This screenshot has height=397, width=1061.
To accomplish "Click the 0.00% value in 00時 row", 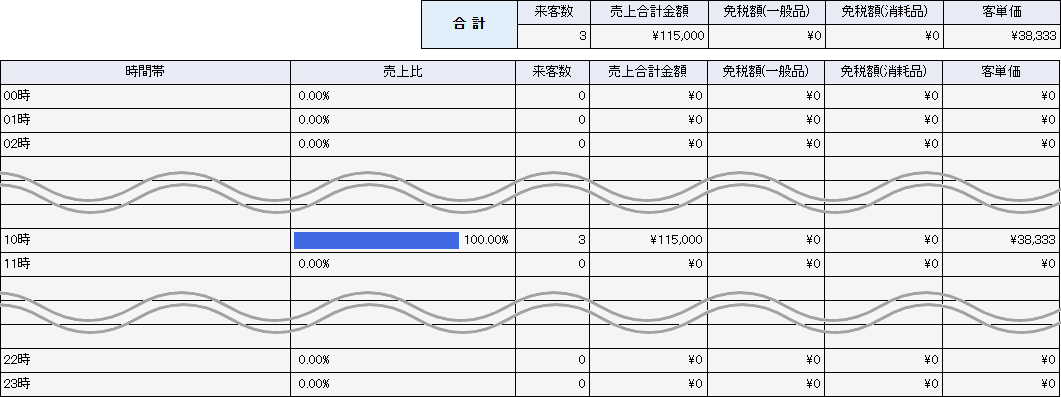I will (x=314, y=96).
